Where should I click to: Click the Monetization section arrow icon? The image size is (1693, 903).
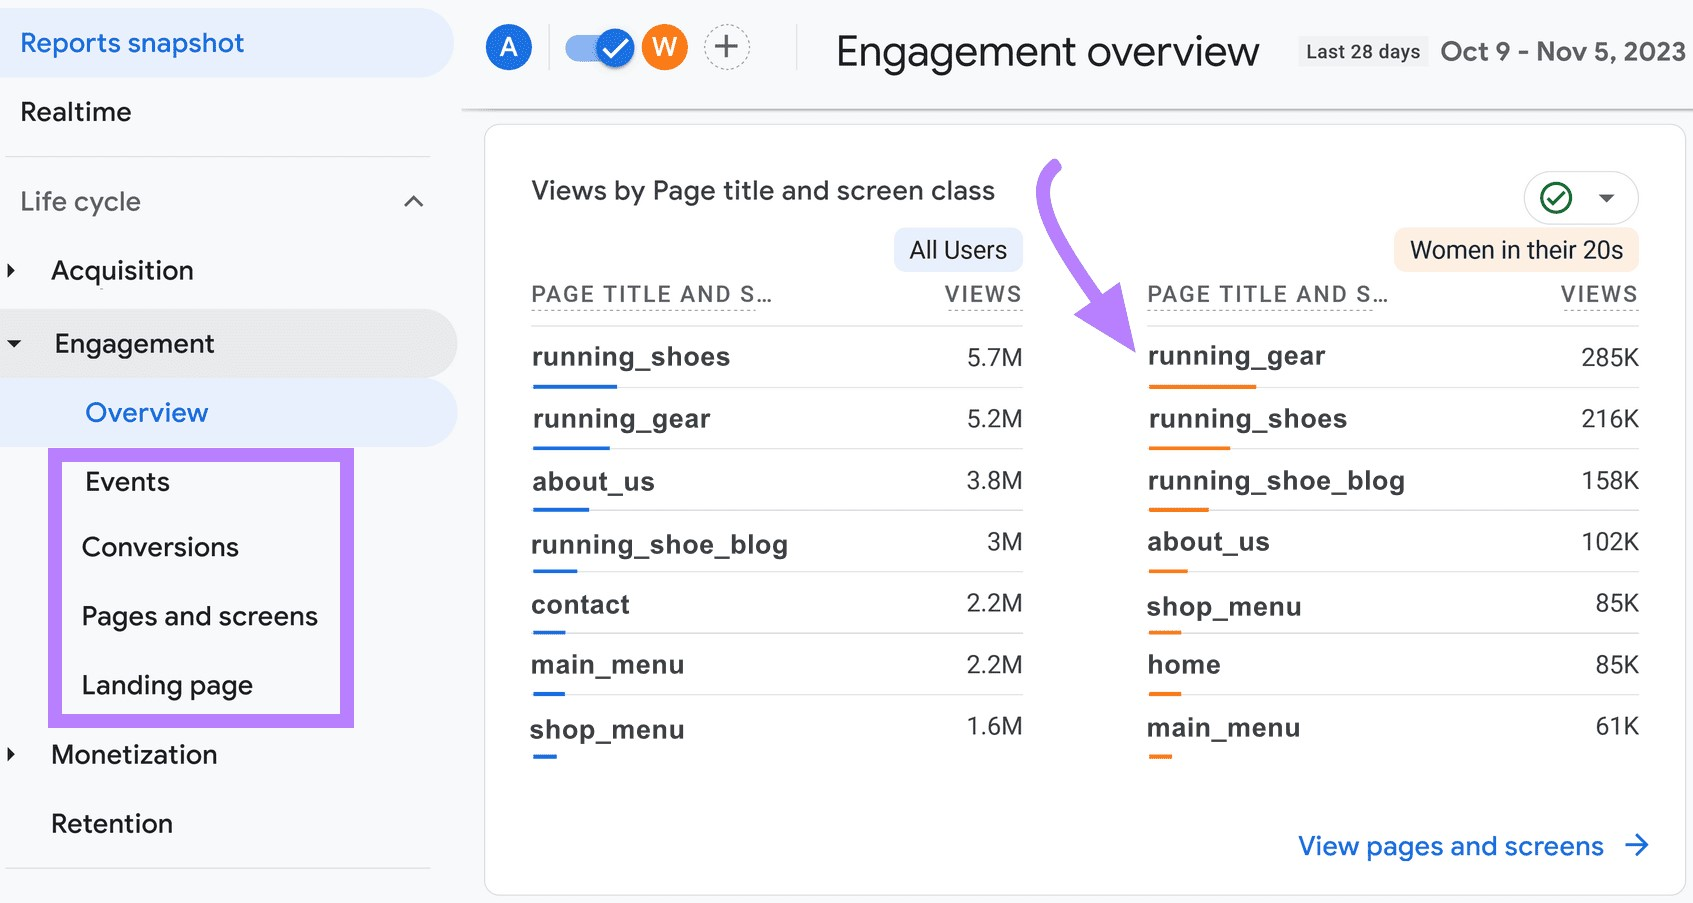click(x=12, y=755)
